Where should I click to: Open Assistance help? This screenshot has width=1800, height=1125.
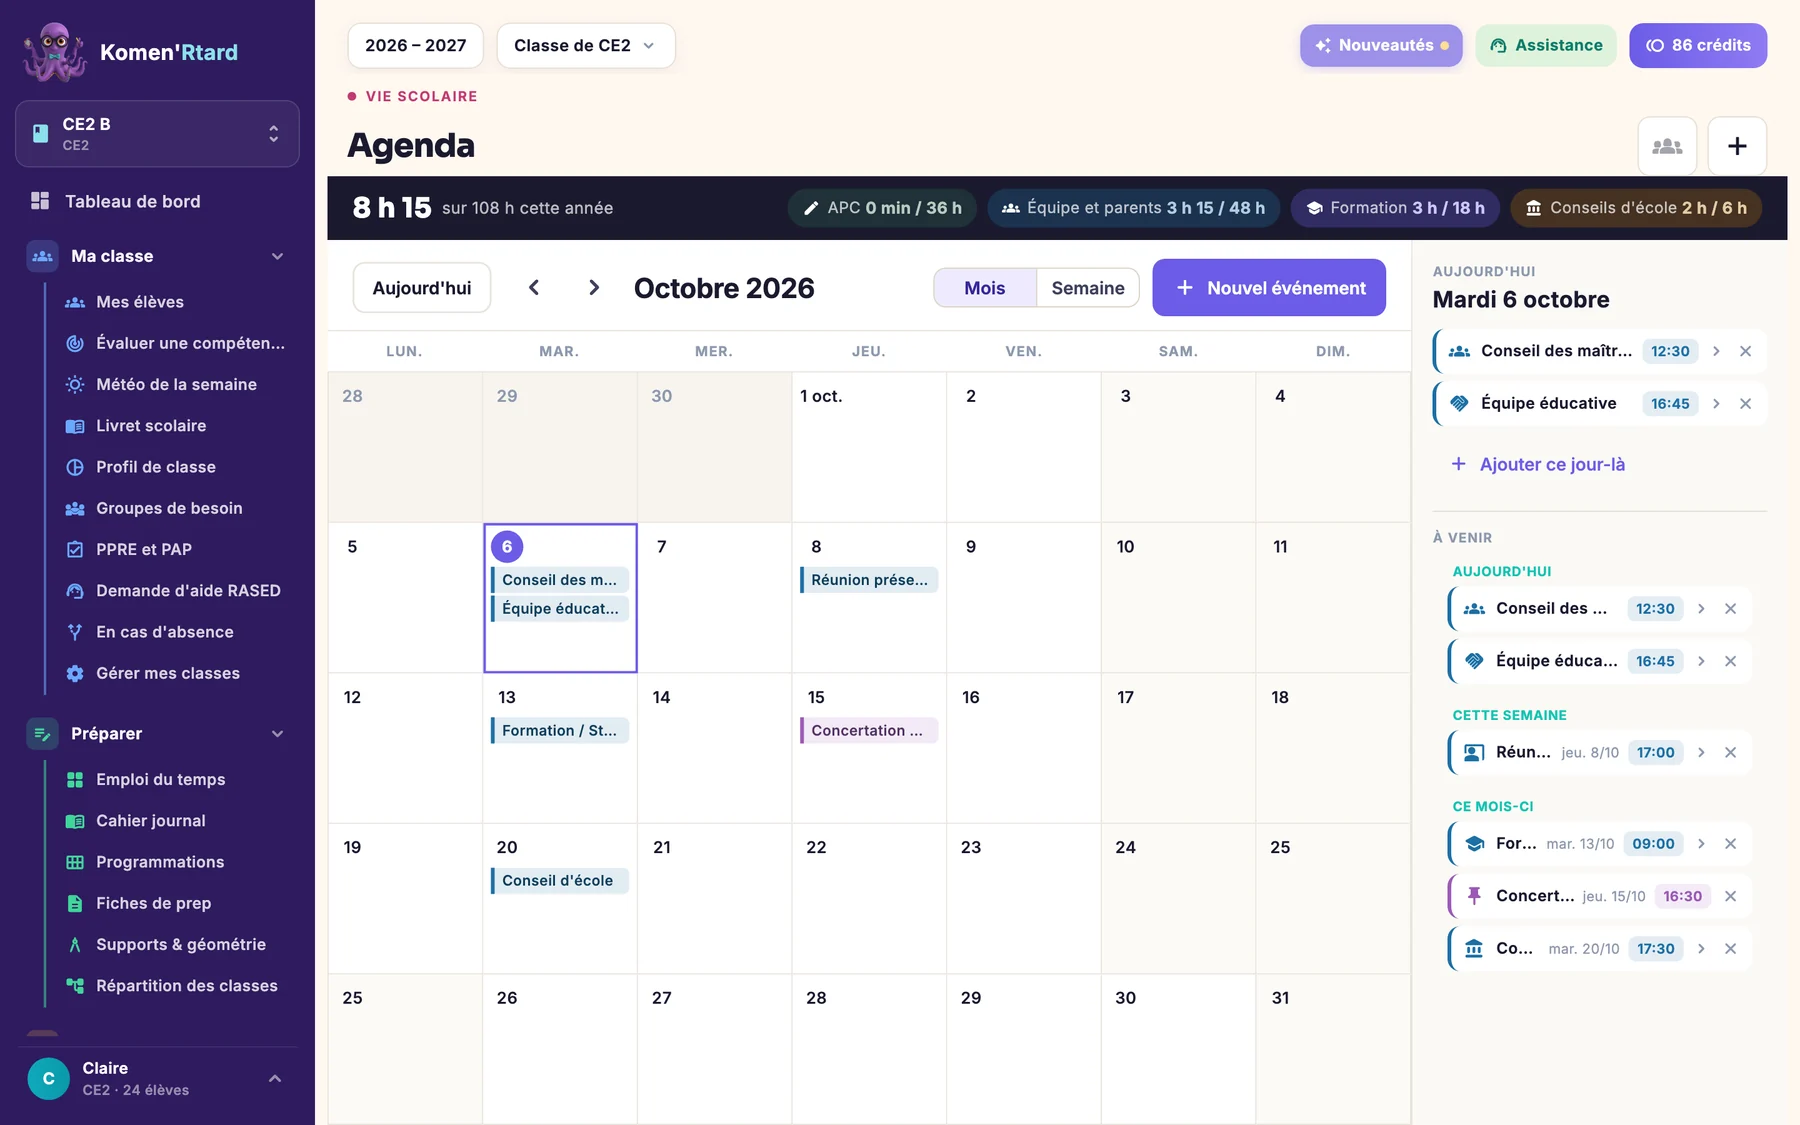(1546, 46)
